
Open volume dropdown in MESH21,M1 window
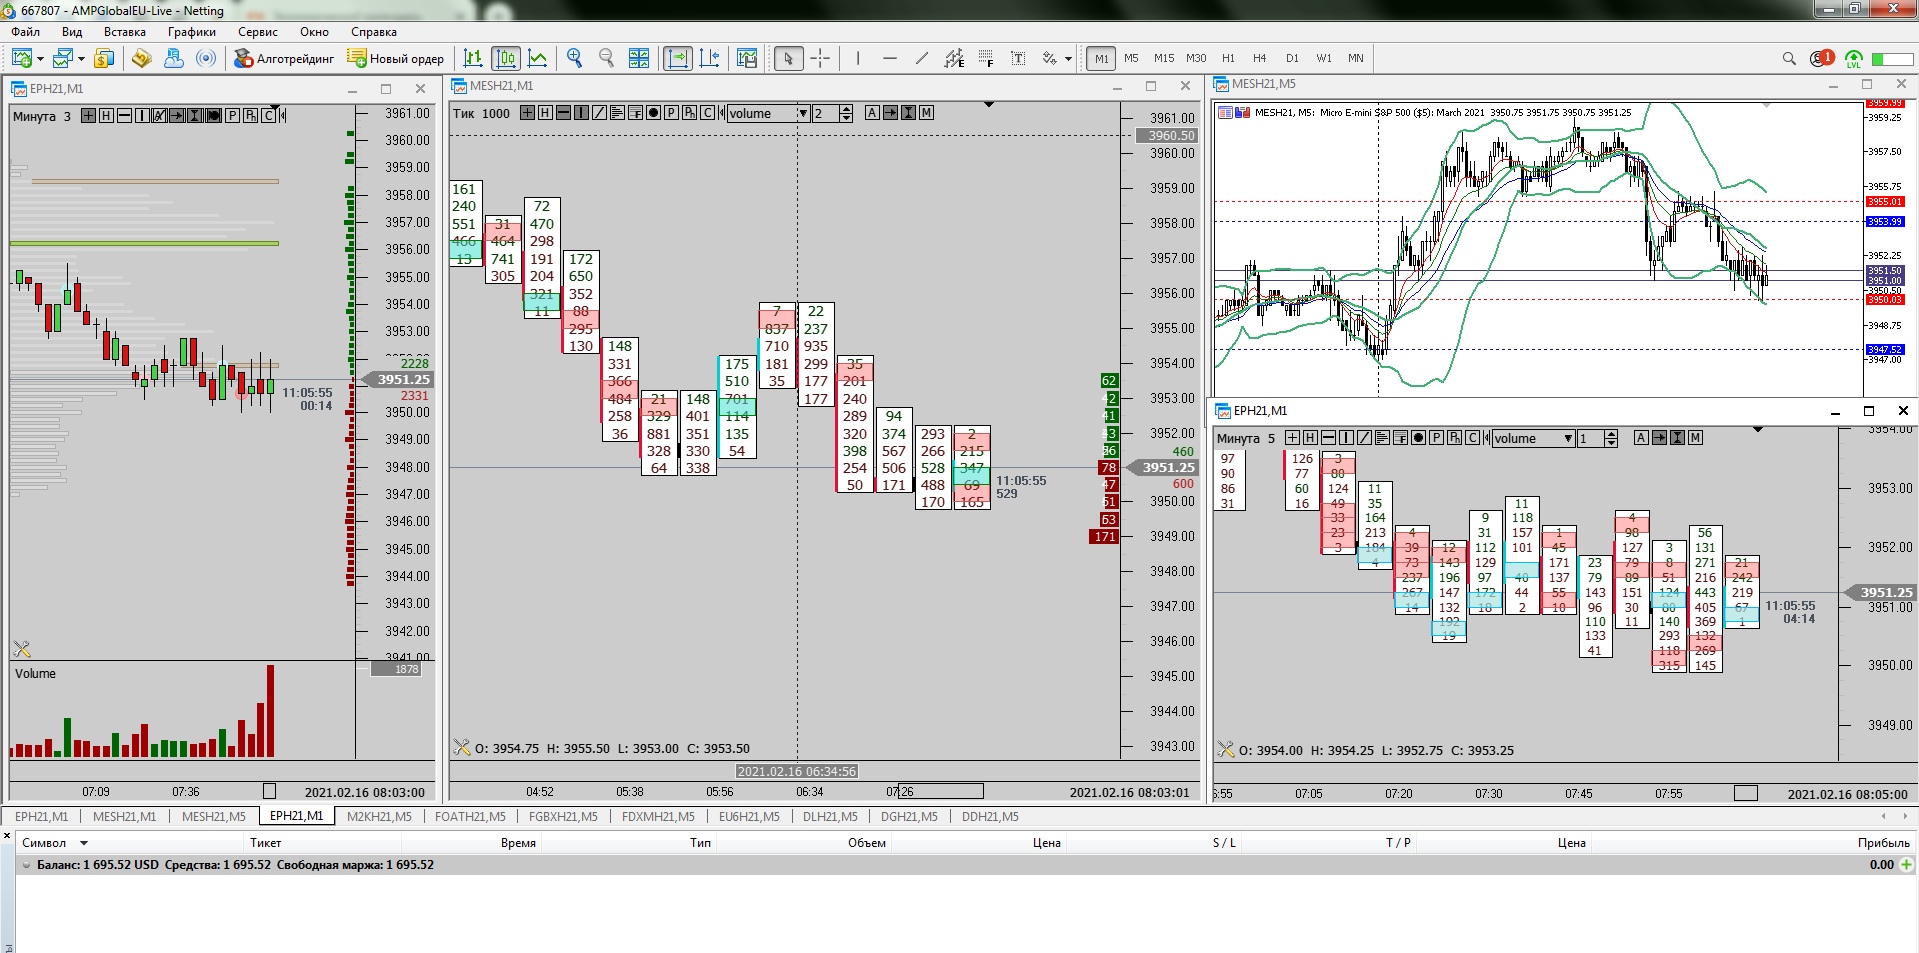click(802, 113)
